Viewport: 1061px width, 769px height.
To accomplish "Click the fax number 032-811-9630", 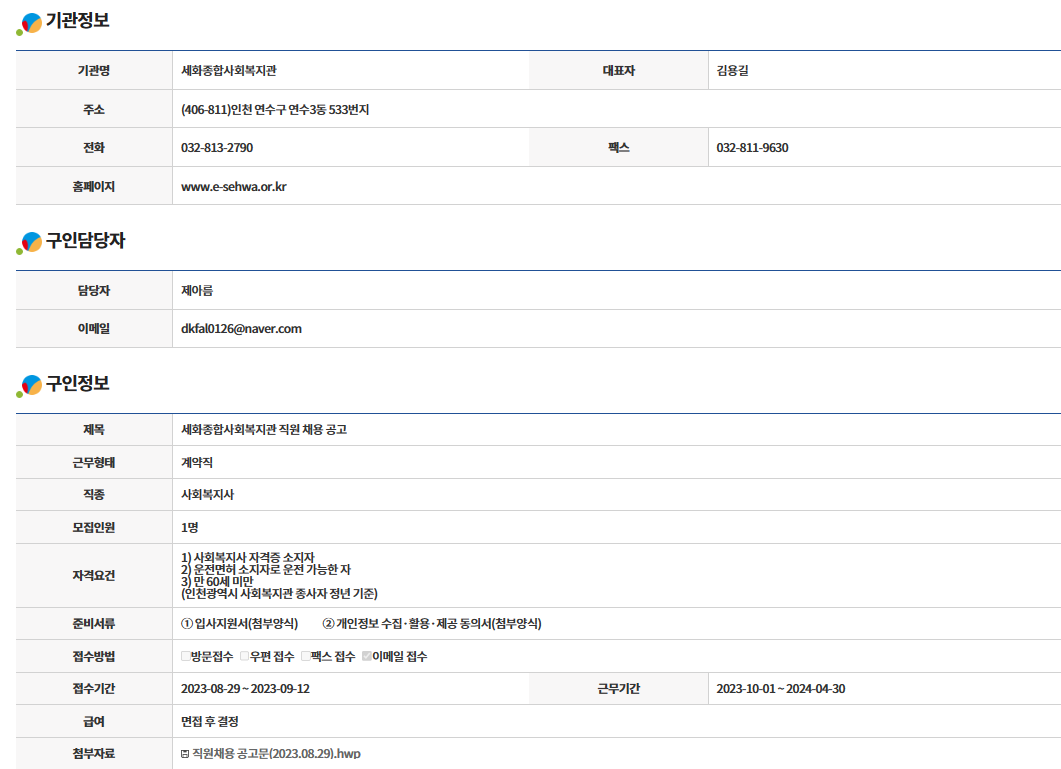I will click(752, 148).
